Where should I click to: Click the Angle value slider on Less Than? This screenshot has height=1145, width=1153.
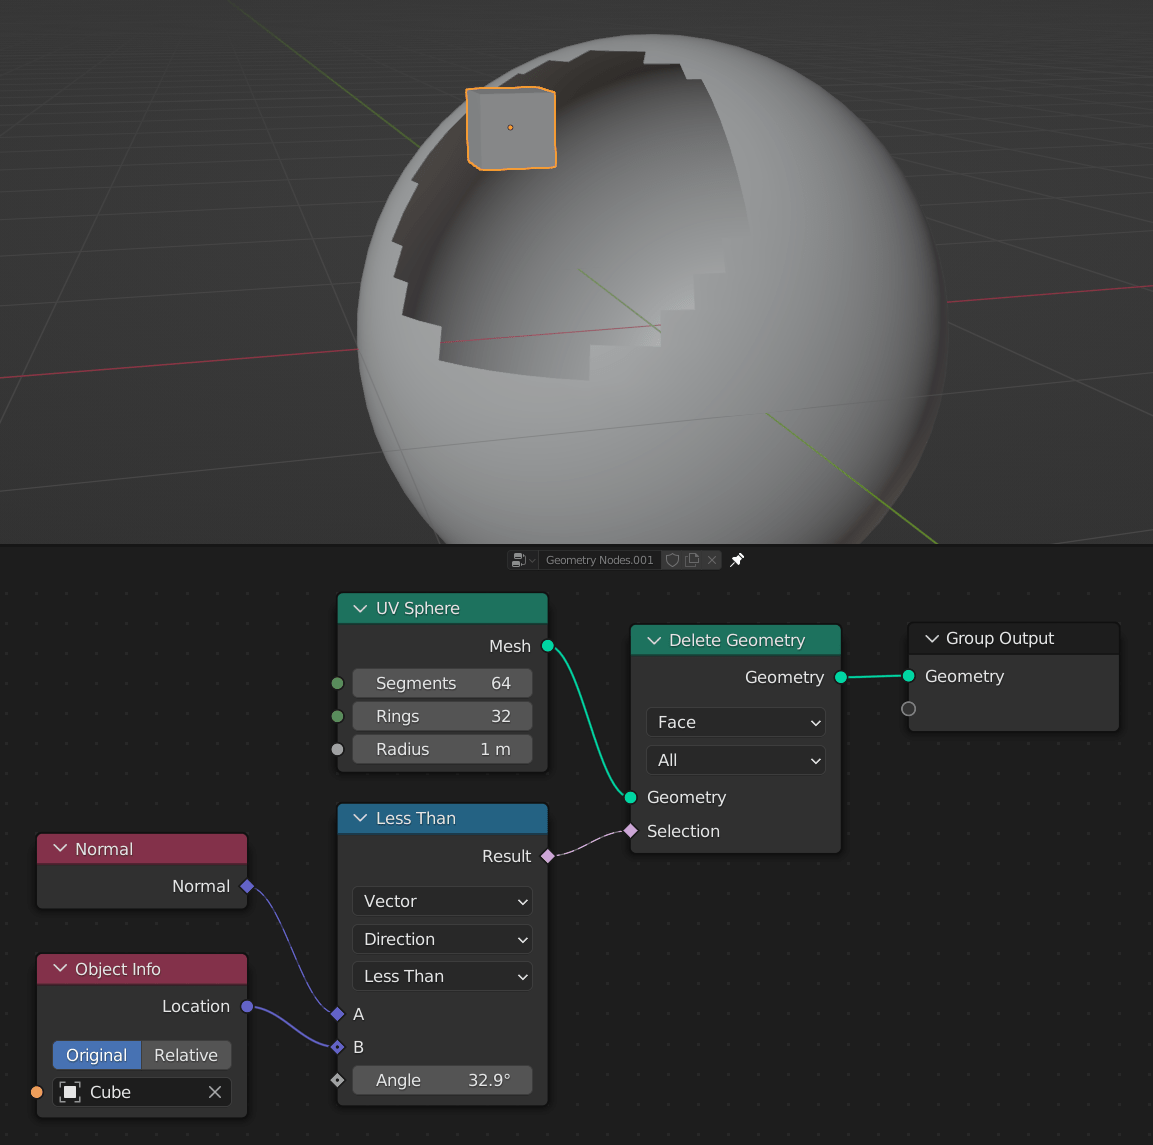click(442, 1080)
